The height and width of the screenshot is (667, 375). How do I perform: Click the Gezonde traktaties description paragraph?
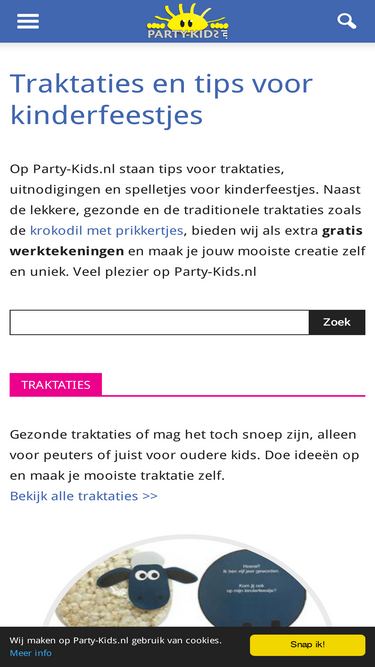click(x=184, y=455)
